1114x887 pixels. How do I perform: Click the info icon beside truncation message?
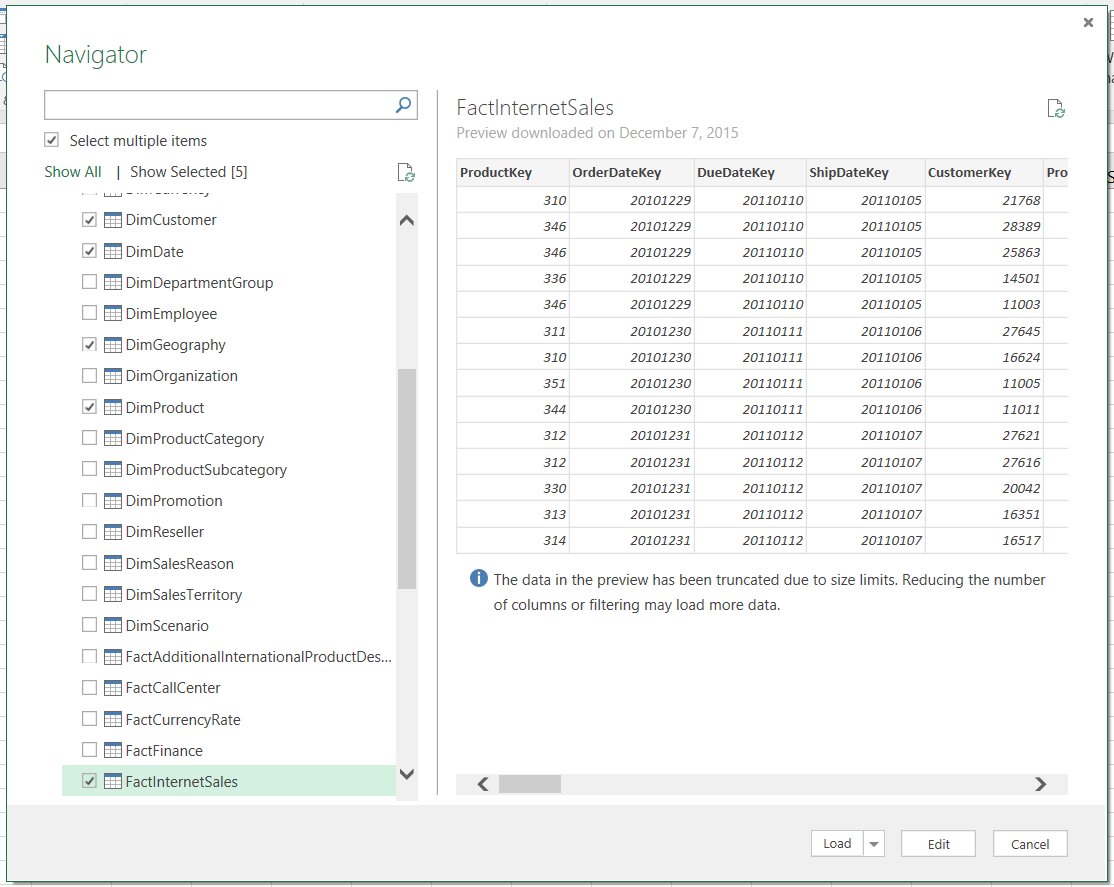[479, 579]
